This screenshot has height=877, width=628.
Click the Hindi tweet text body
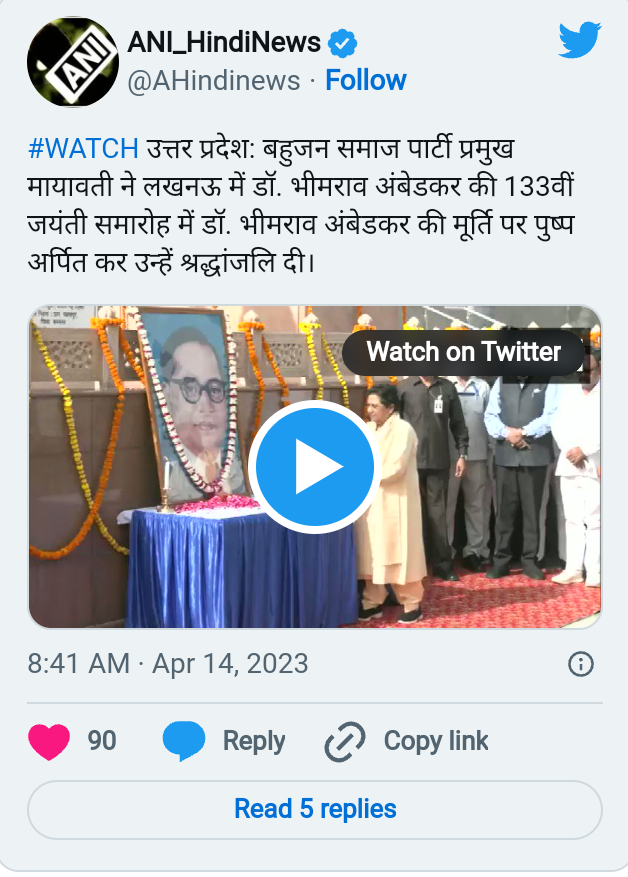click(301, 205)
